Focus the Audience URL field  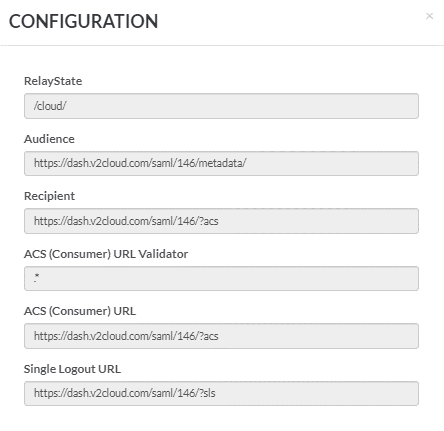pyautogui.click(x=221, y=163)
